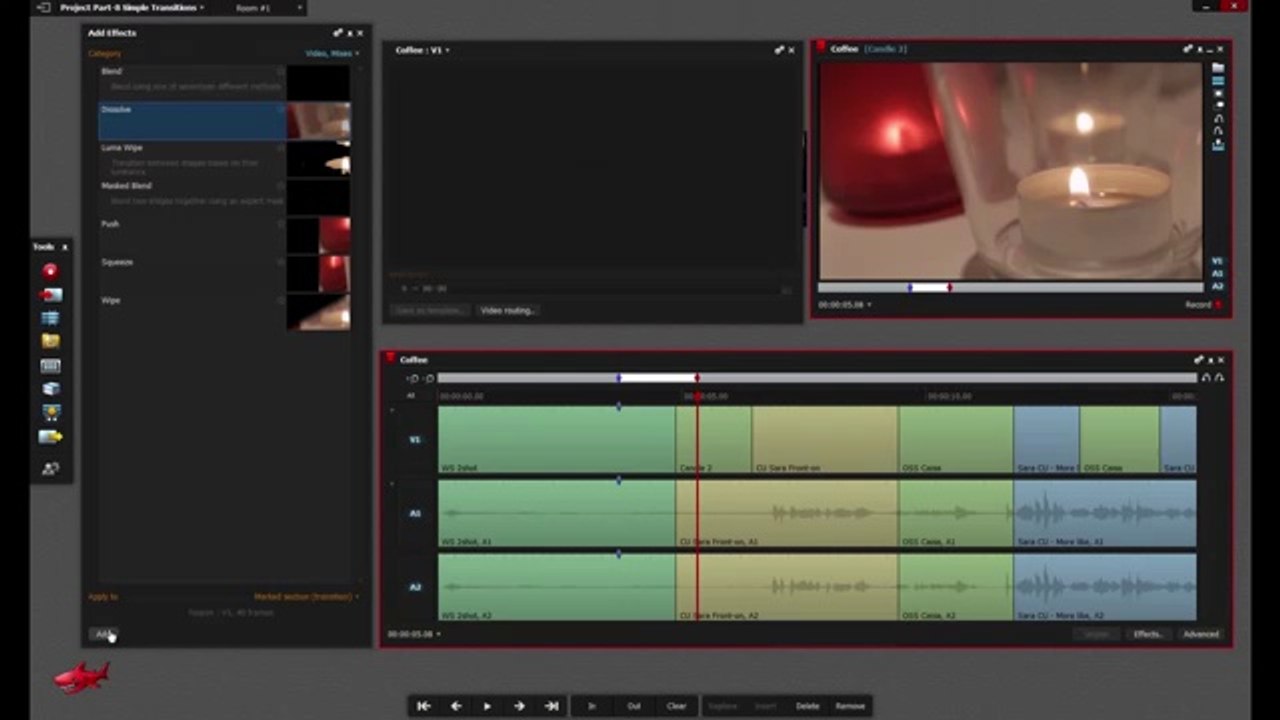This screenshot has width=1280, height=720.
Task: Select the Blend effect
Action: [x=192, y=81]
